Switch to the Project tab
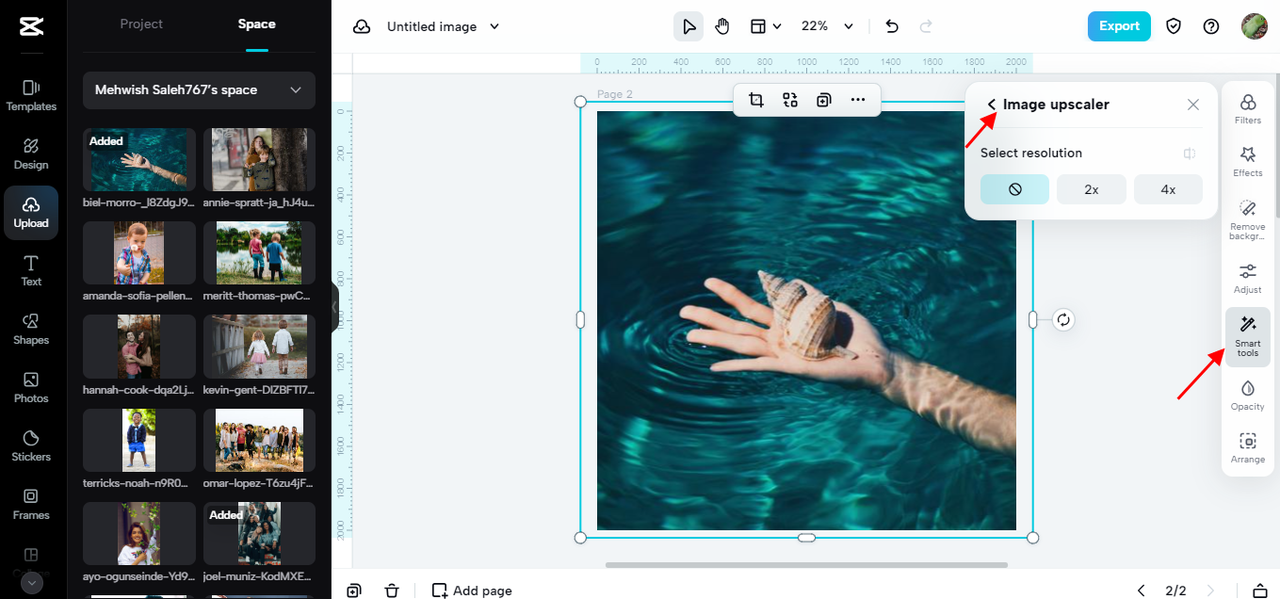The width and height of the screenshot is (1280, 599). tap(141, 24)
